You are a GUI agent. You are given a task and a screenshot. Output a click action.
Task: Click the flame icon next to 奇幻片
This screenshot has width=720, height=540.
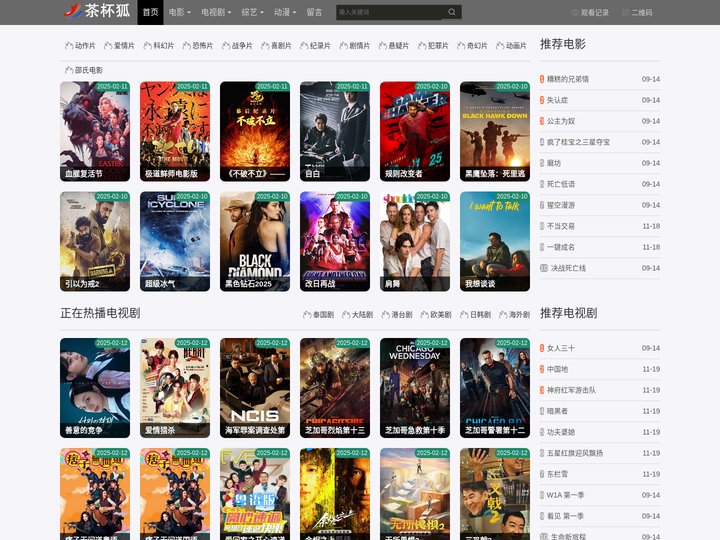tap(461, 45)
